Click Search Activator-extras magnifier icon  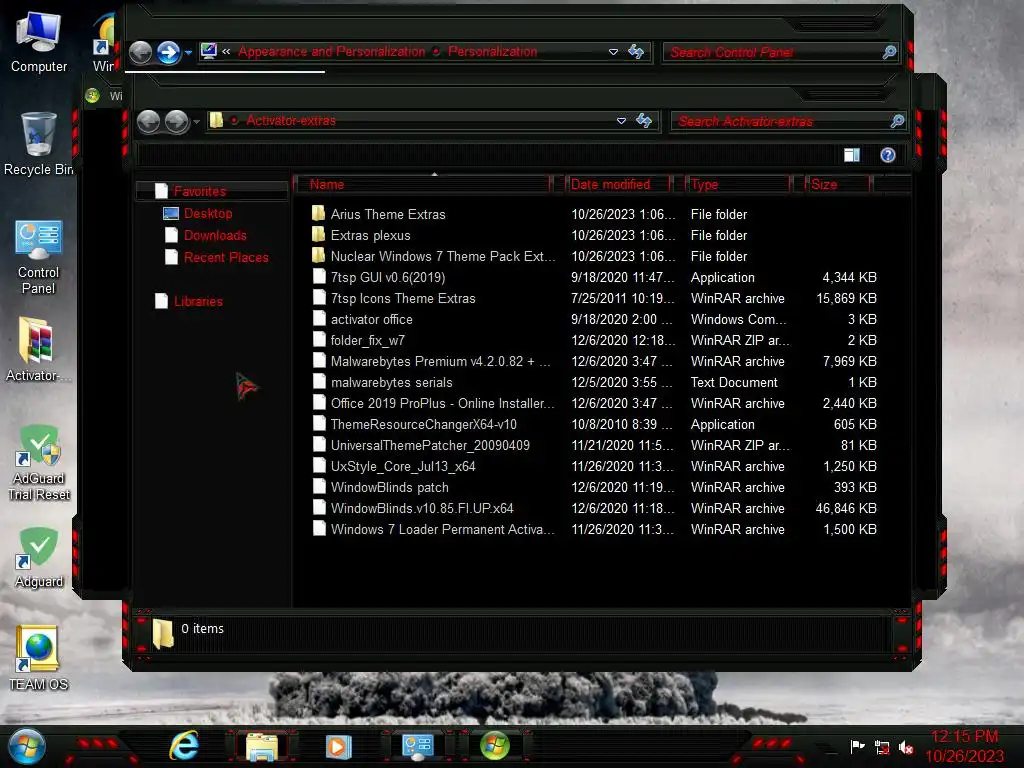(x=897, y=121)
